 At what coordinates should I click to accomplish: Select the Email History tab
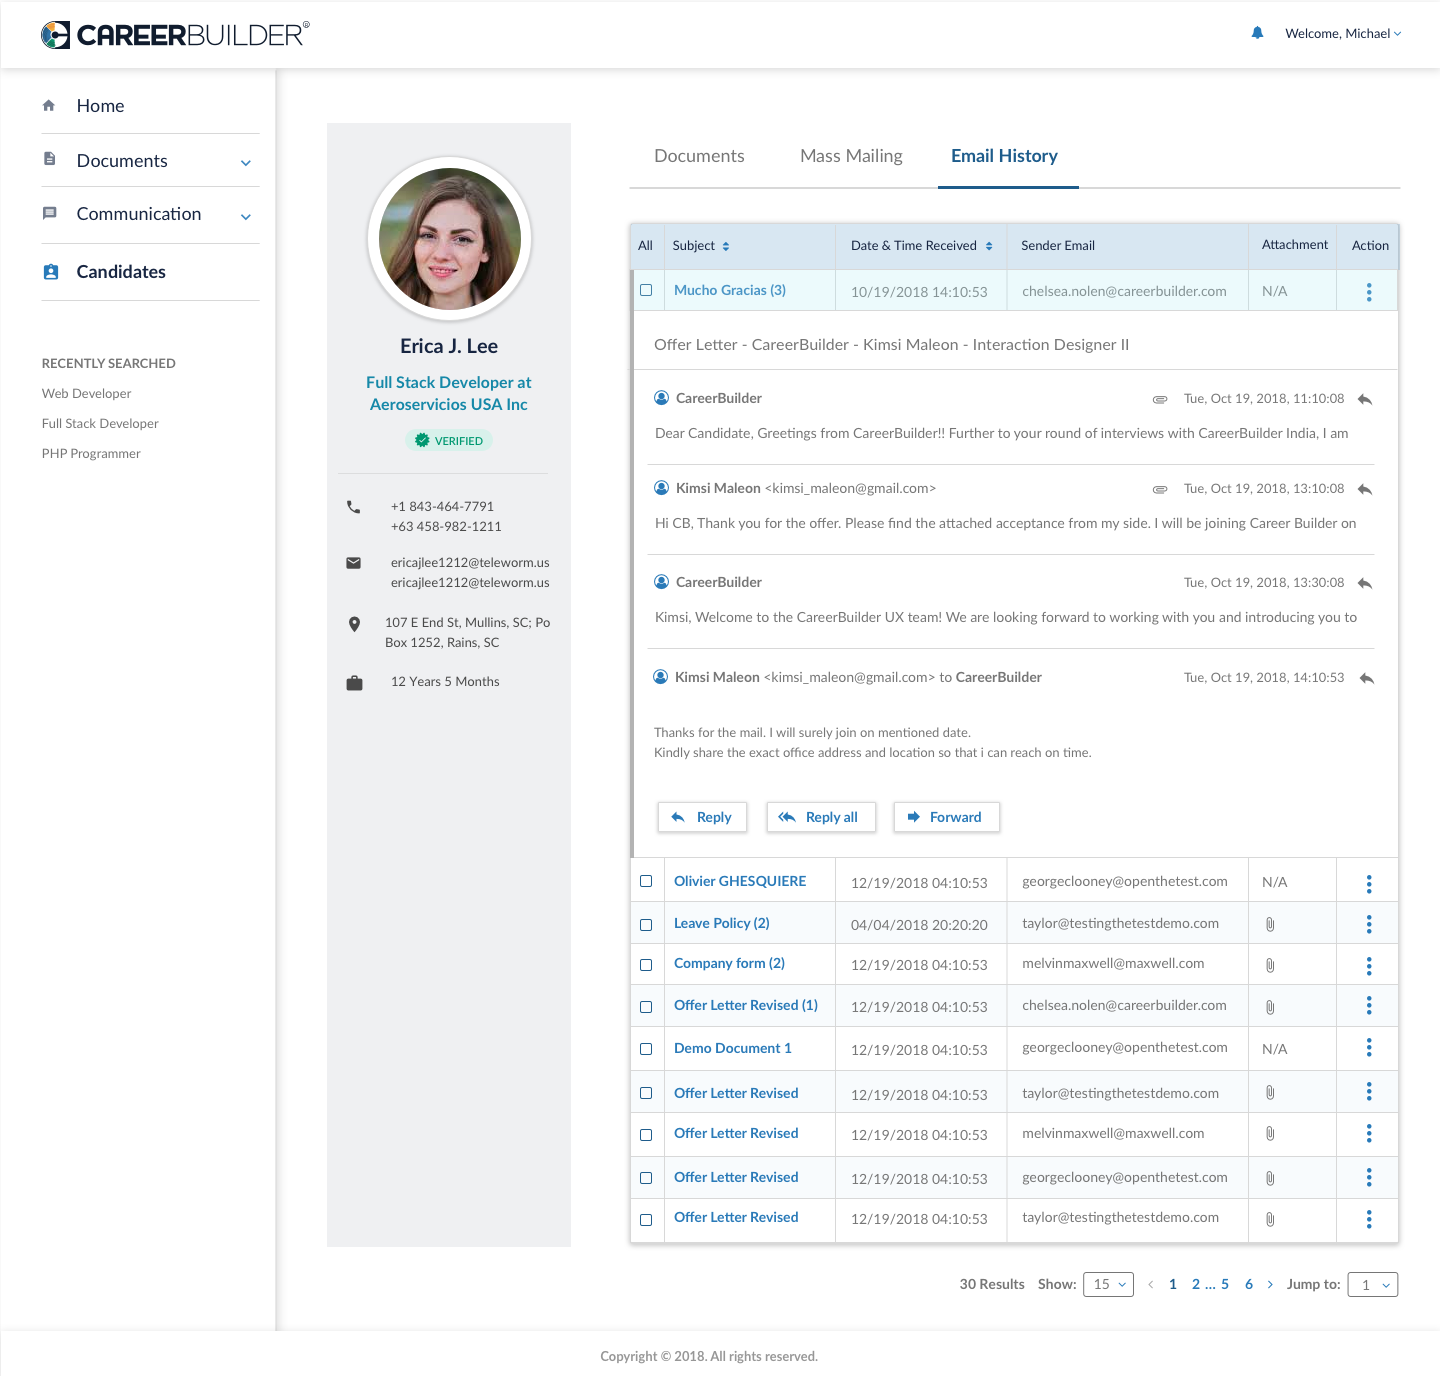point(1004,156)
